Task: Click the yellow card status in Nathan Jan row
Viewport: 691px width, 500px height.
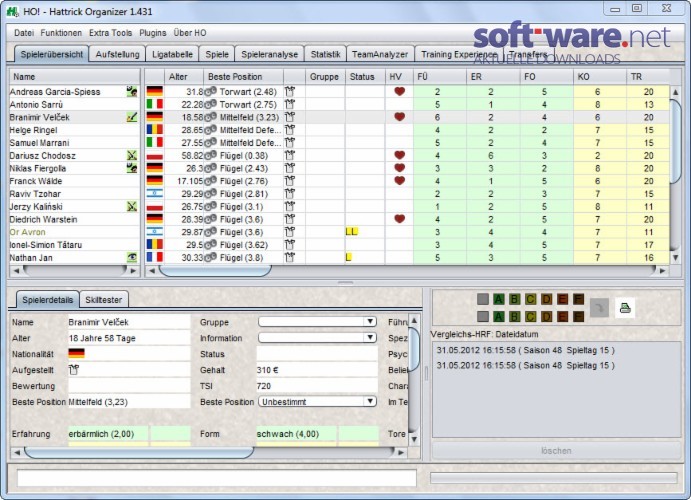Action: [x=349, y=257]
